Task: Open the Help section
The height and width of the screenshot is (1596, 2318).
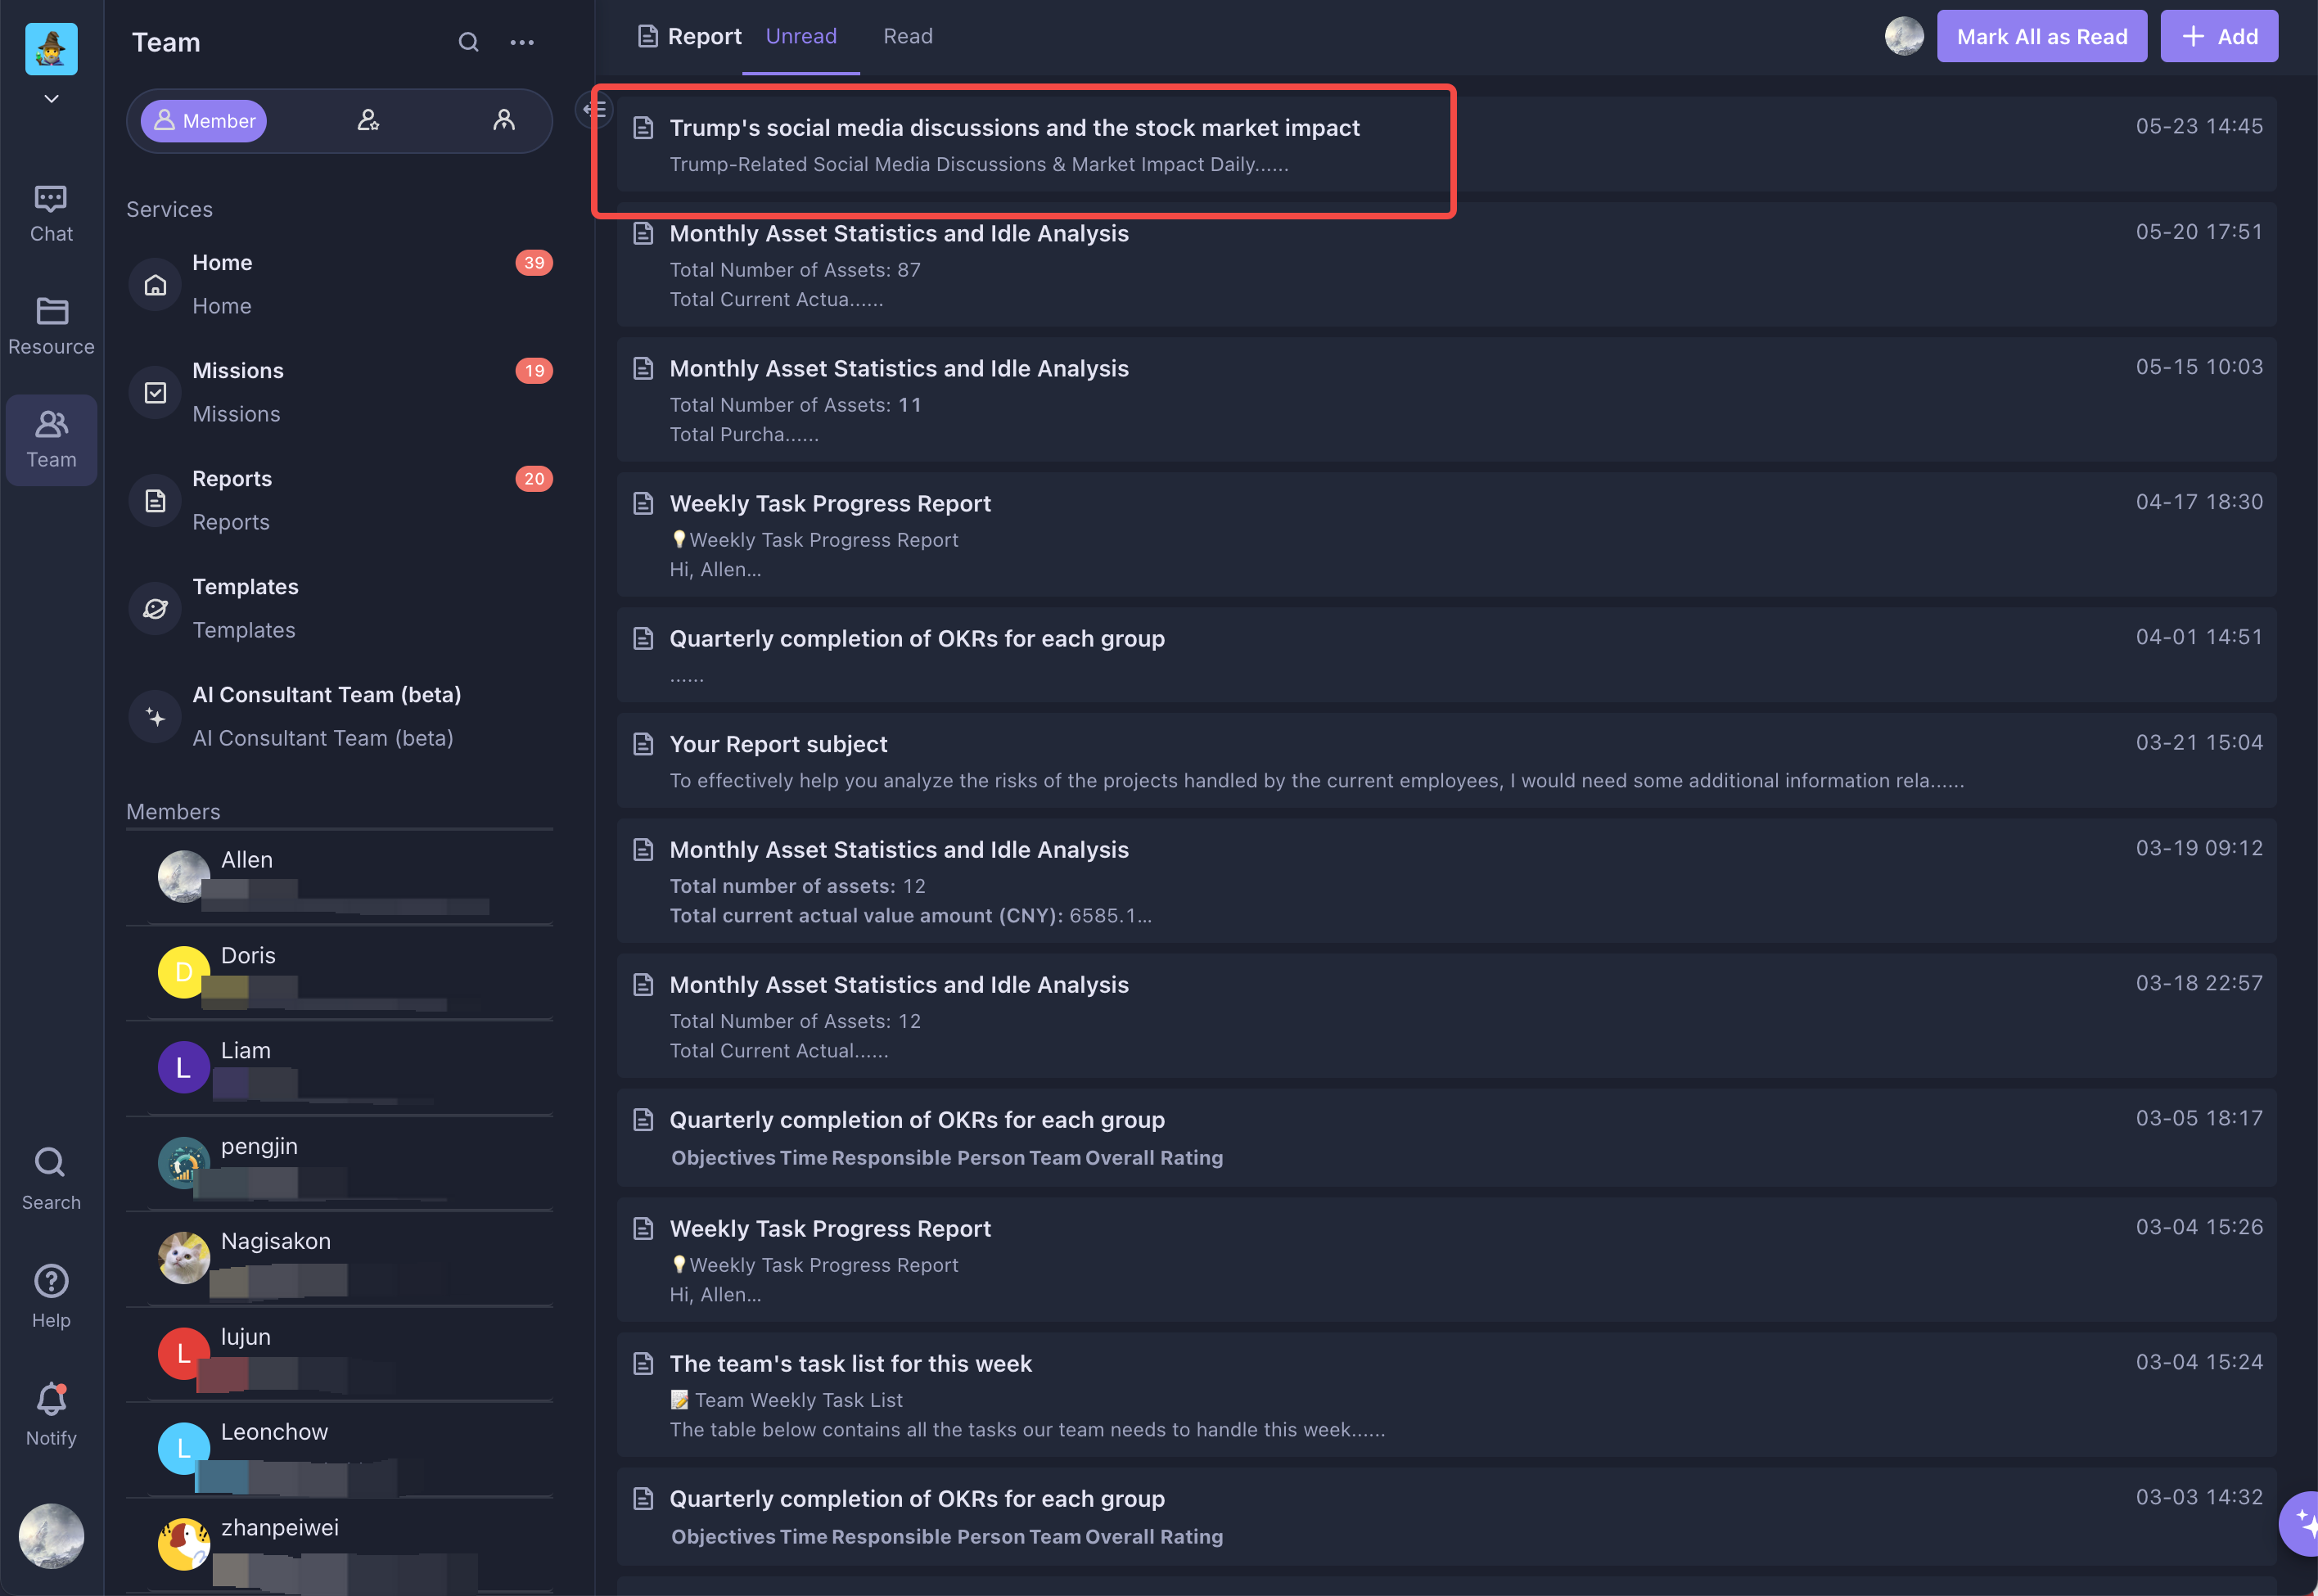Action: [x=51, y=1296]
